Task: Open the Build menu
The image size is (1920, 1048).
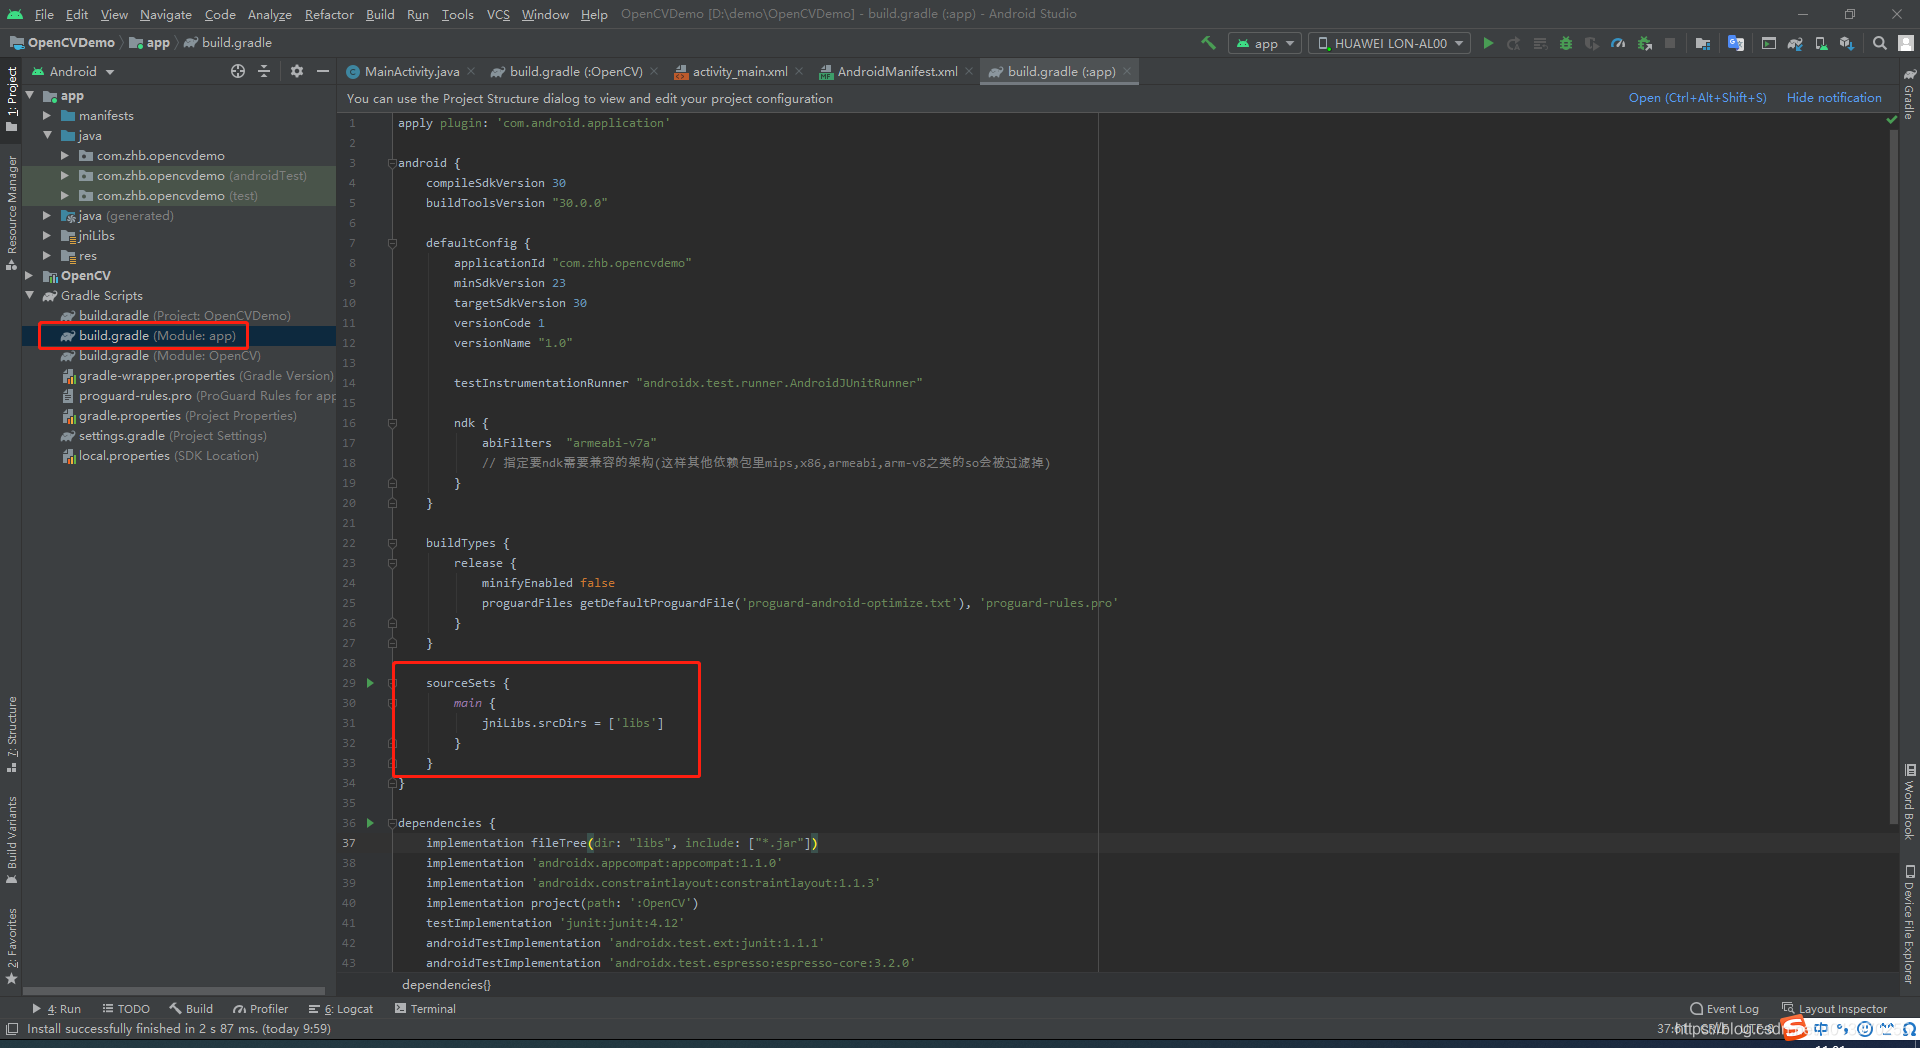Action: pos(380,14)
